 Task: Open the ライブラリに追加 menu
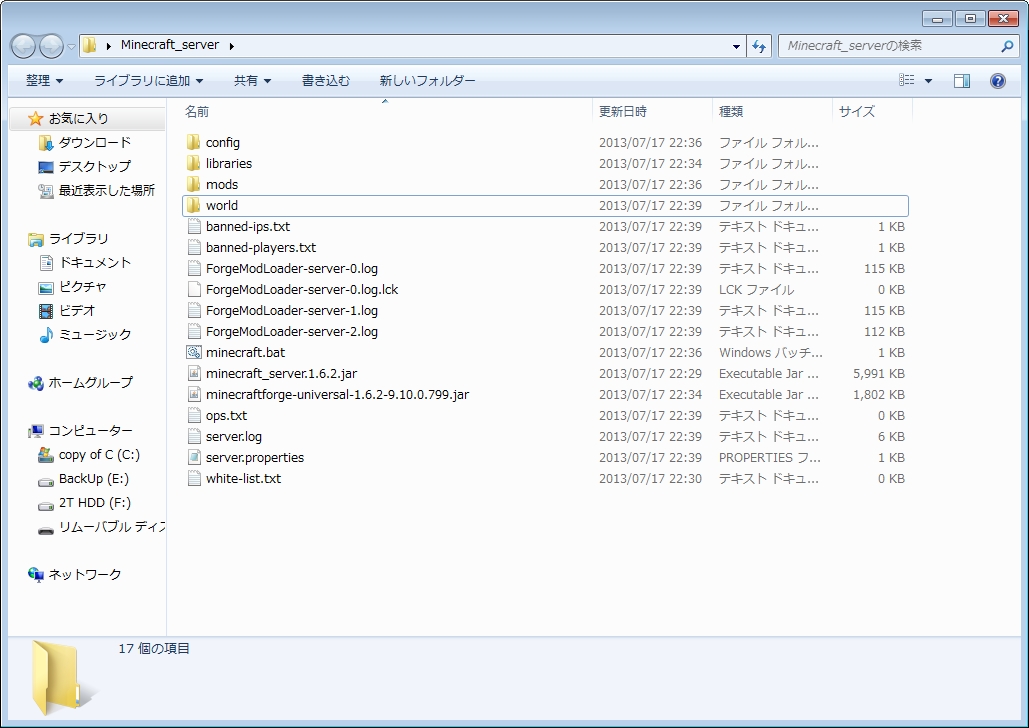(x=149, y=81)
